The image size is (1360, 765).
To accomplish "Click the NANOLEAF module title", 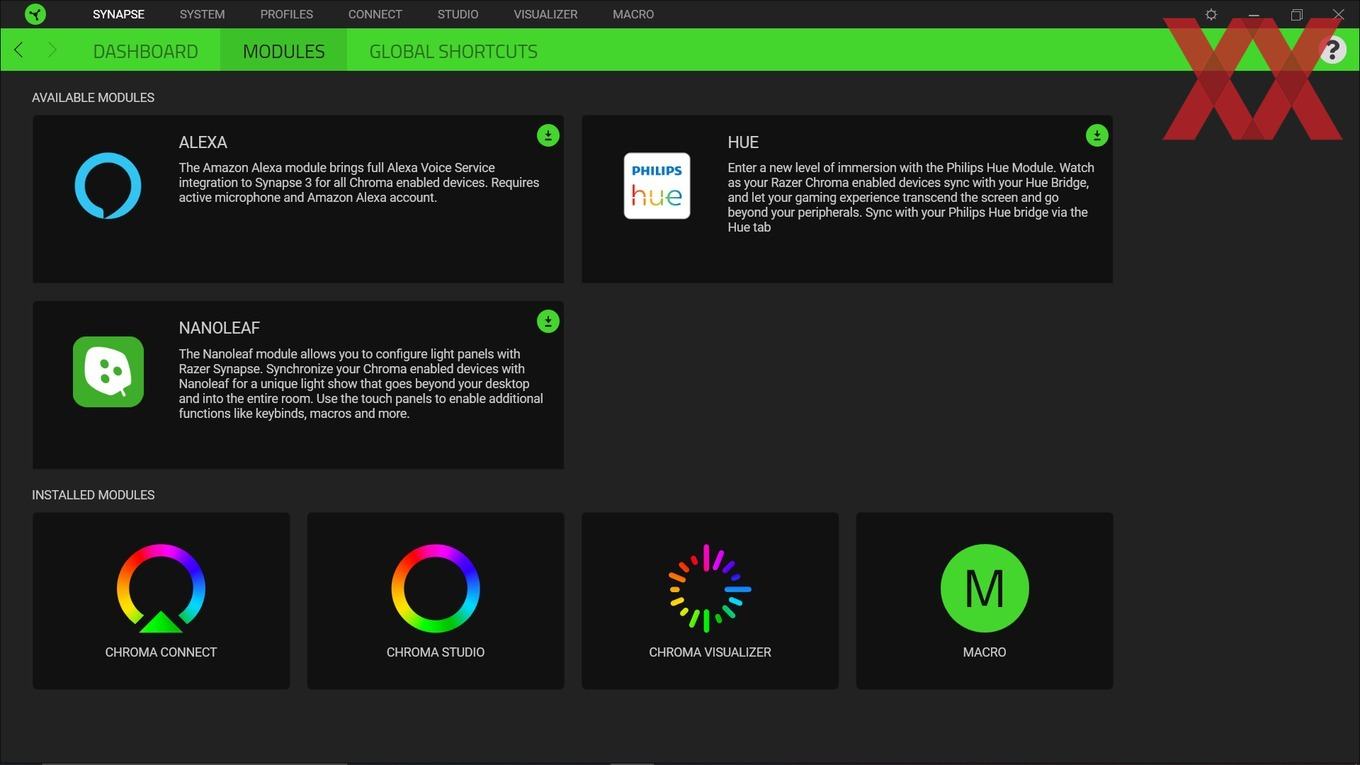I will [219, 328].
